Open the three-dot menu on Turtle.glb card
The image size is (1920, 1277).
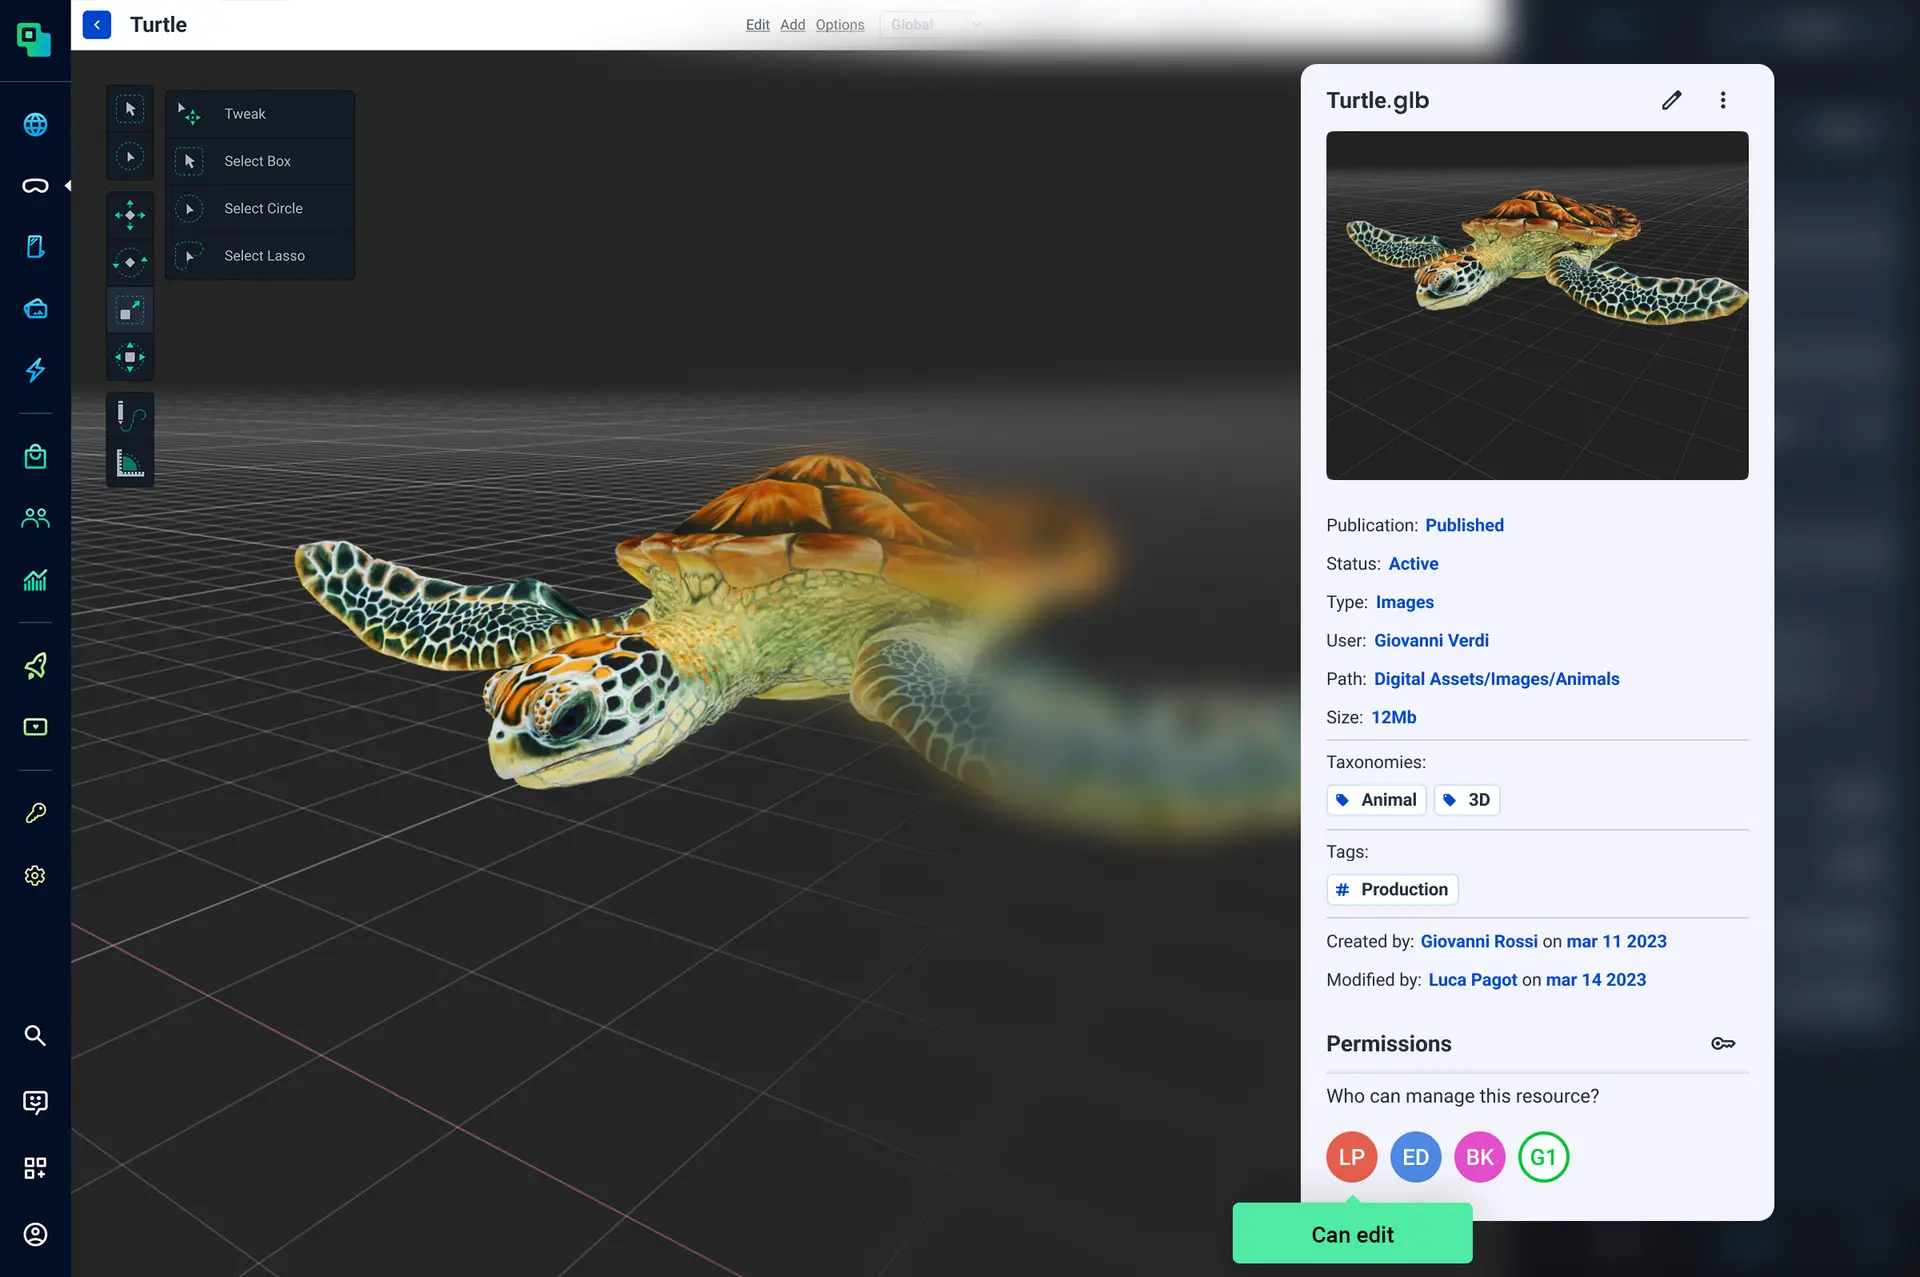(x=1722, y=100)
